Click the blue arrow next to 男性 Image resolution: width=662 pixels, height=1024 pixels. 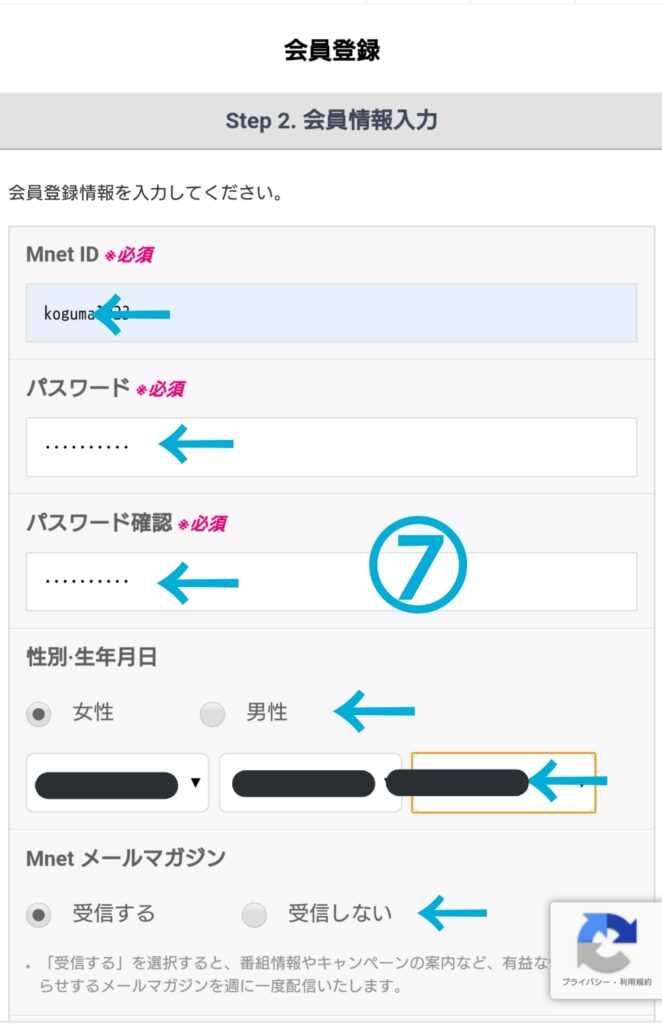(x=374, y=711)
